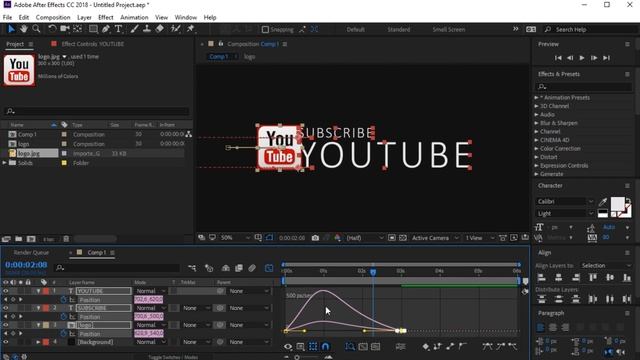The width and height of the screenshot is (640, 360).
Task: Toggle snap in the graph editor
Action: coord(325,347)
